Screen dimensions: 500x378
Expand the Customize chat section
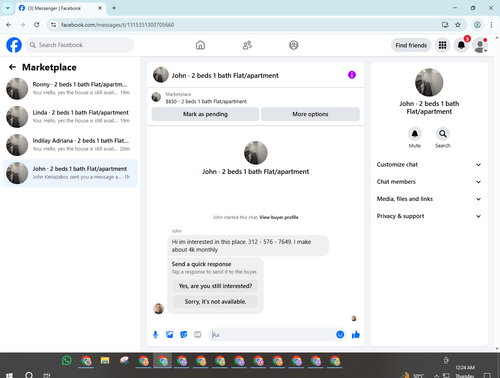tap(429, 164)
